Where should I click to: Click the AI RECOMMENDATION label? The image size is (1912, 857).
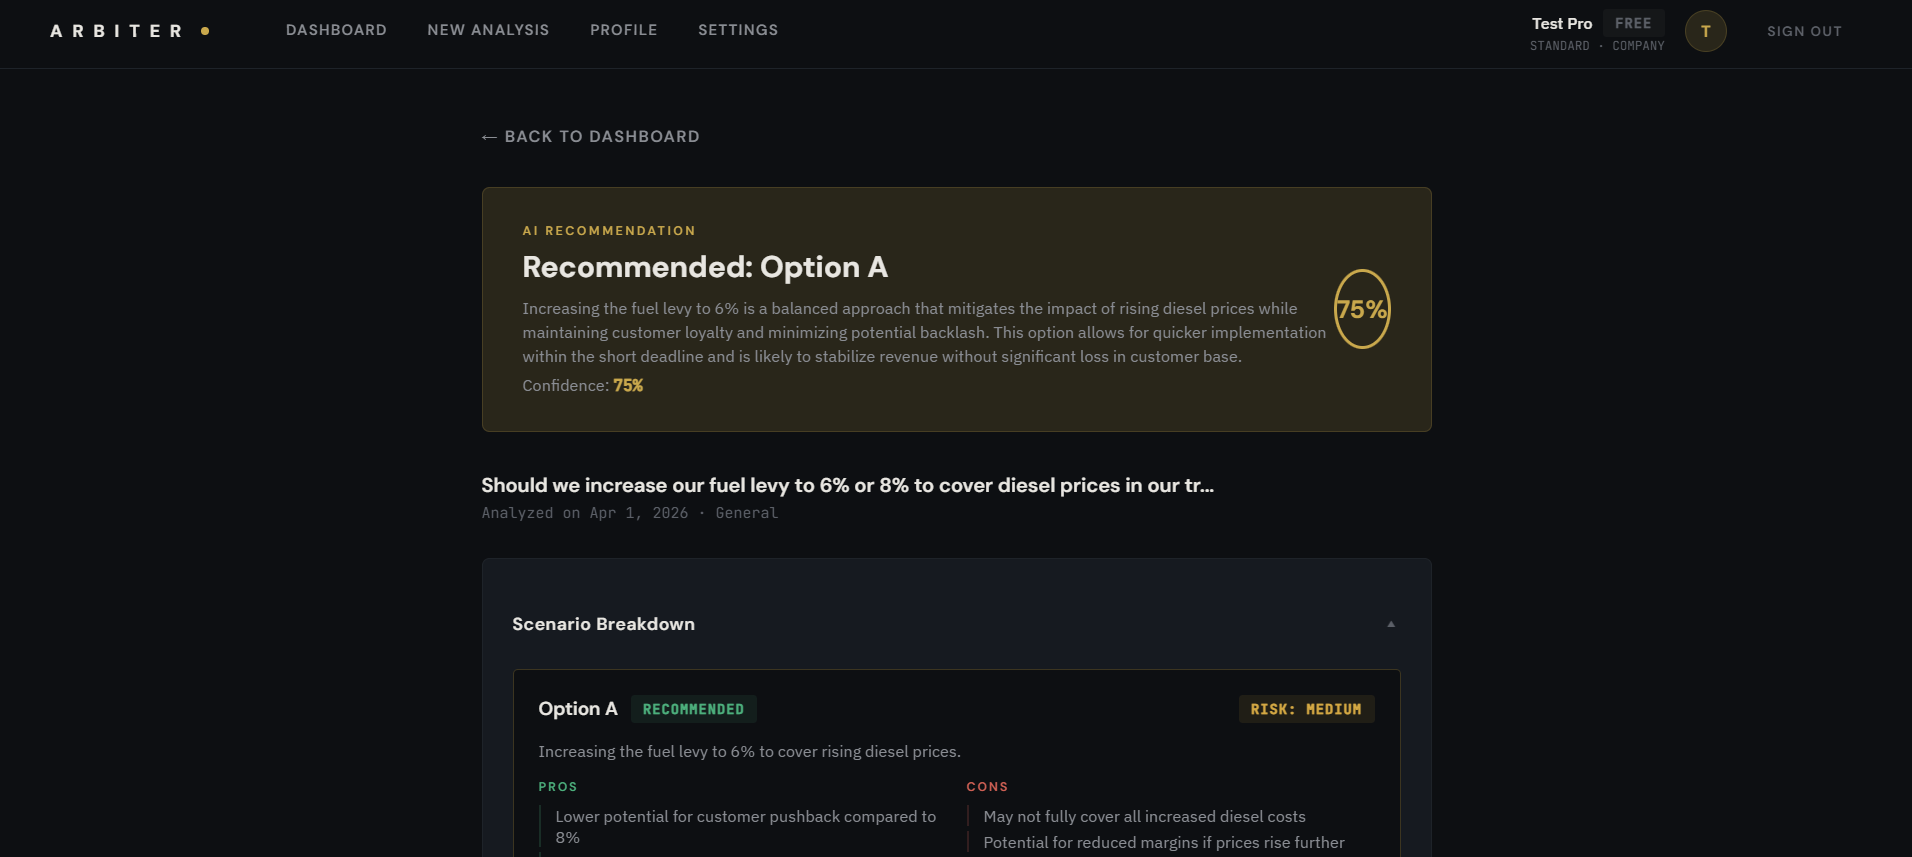609,230
